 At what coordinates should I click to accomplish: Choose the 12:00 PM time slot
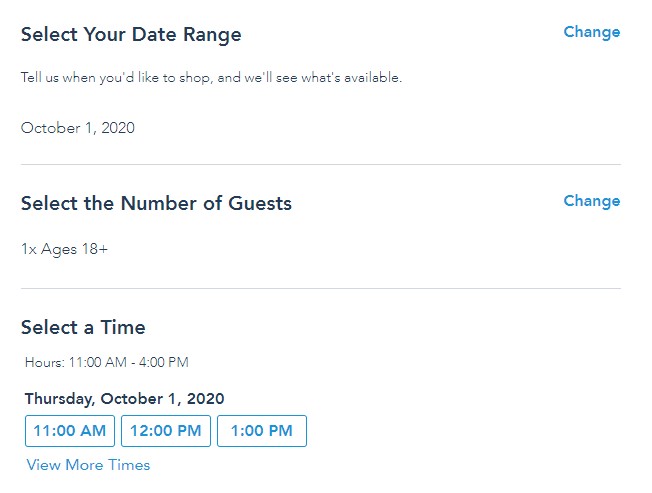[x=165, y=431]
